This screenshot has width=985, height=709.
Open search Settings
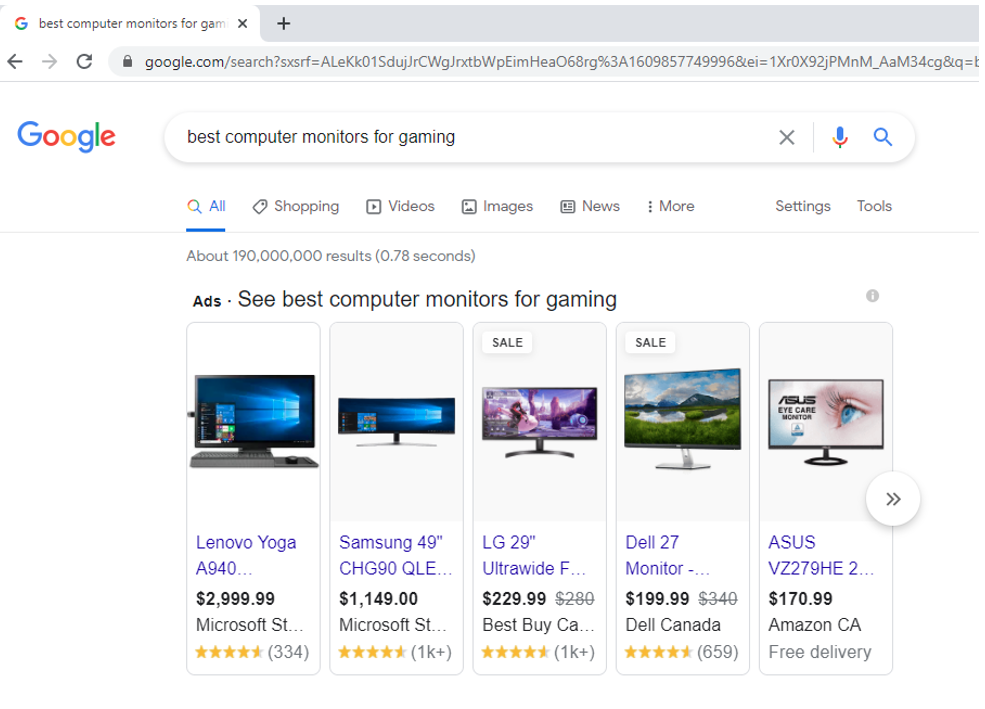[x=802, y=206]
